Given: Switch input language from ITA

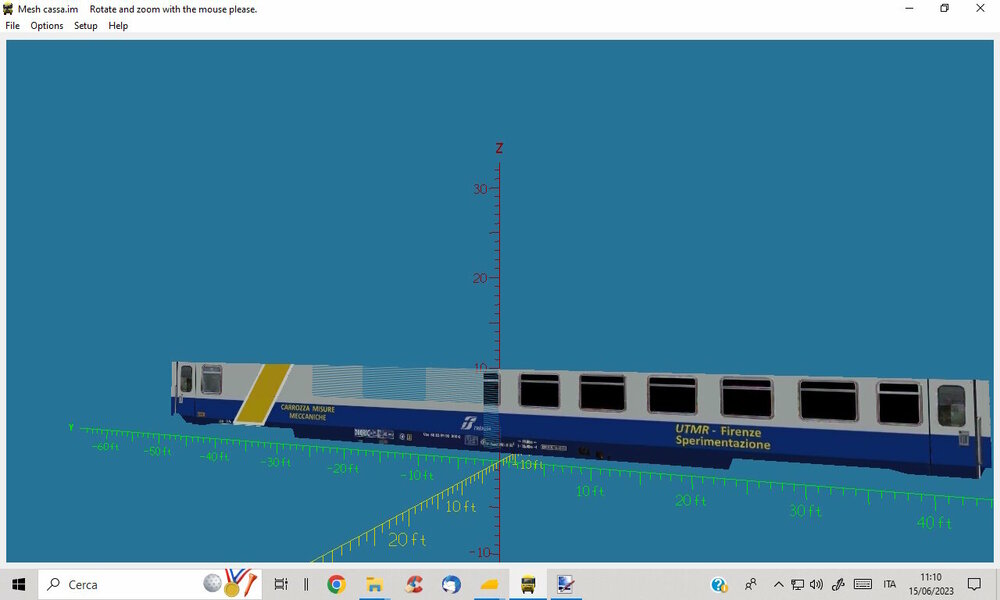Looking at the screenshot, I should point(890,584).
